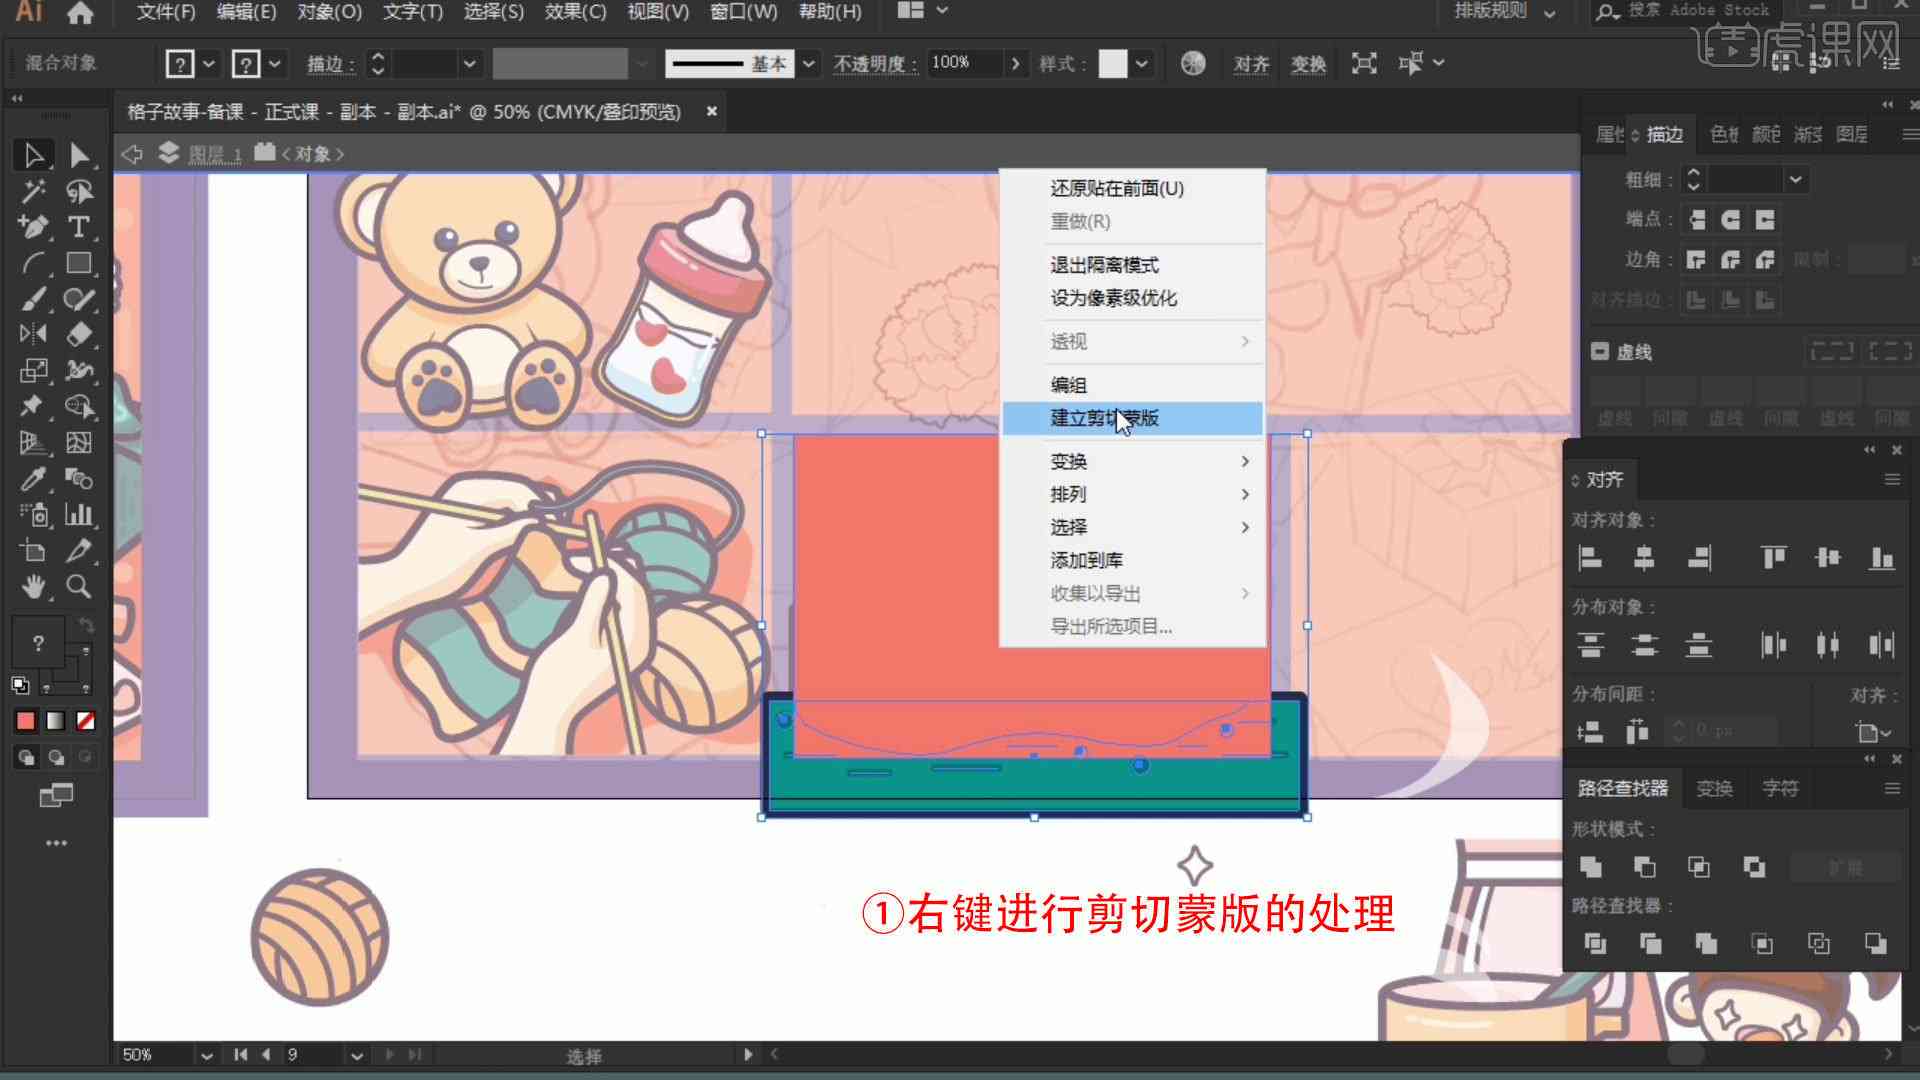
Task: Switch to gradient fill mode button
Action: click(56, 721)
